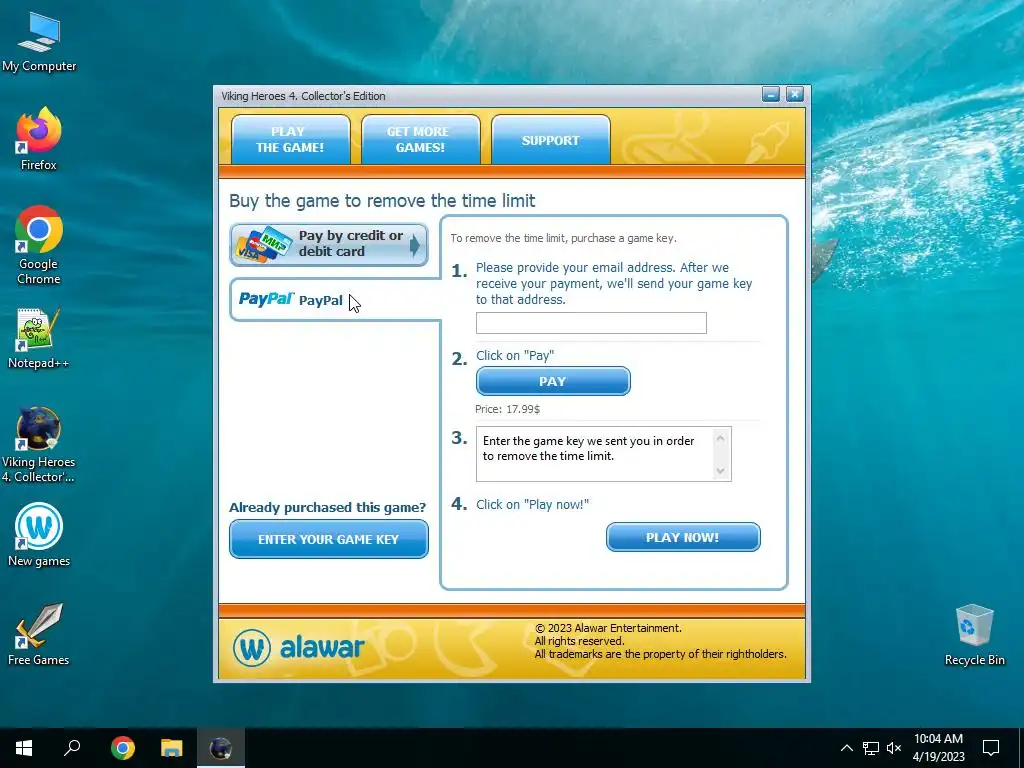Click Enter Your Game Key button
The height and width of the screenshot is (768, 1024).
[x=328, y=539]
